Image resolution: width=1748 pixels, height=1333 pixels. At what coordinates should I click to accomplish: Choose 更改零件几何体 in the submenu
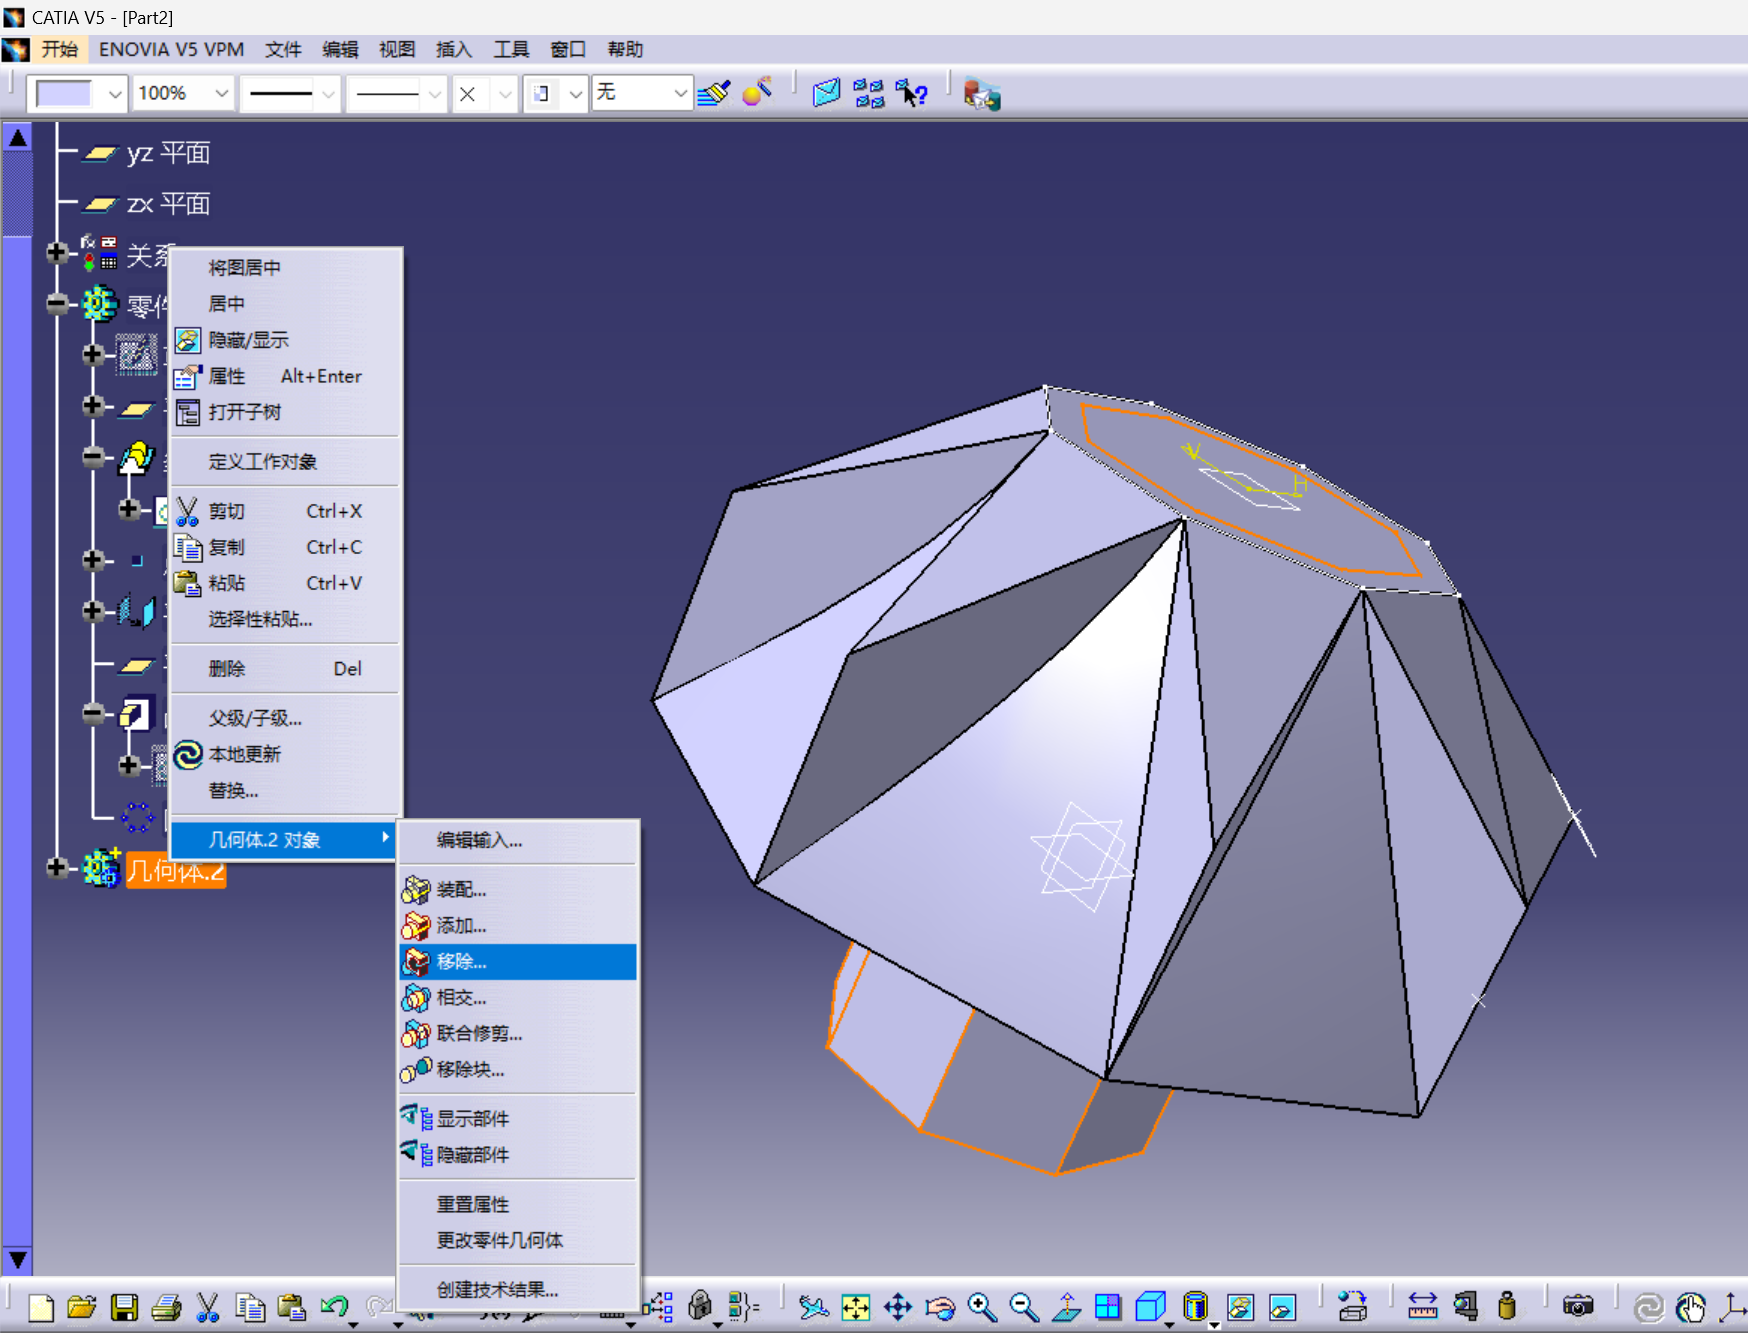point(518,1240)
